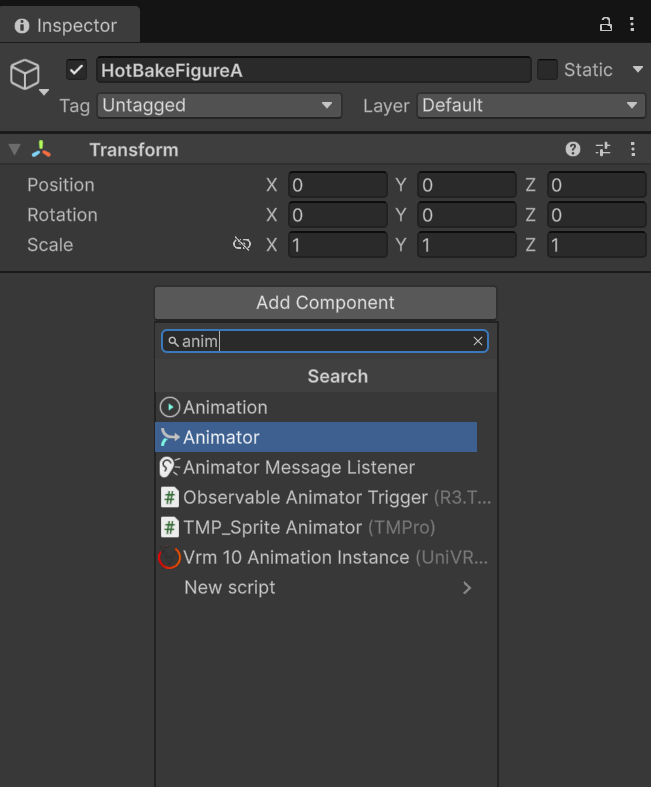Screen dimensions: 651x787
Task: Click the Animator Message Listener icon
Action: point(170,467)
